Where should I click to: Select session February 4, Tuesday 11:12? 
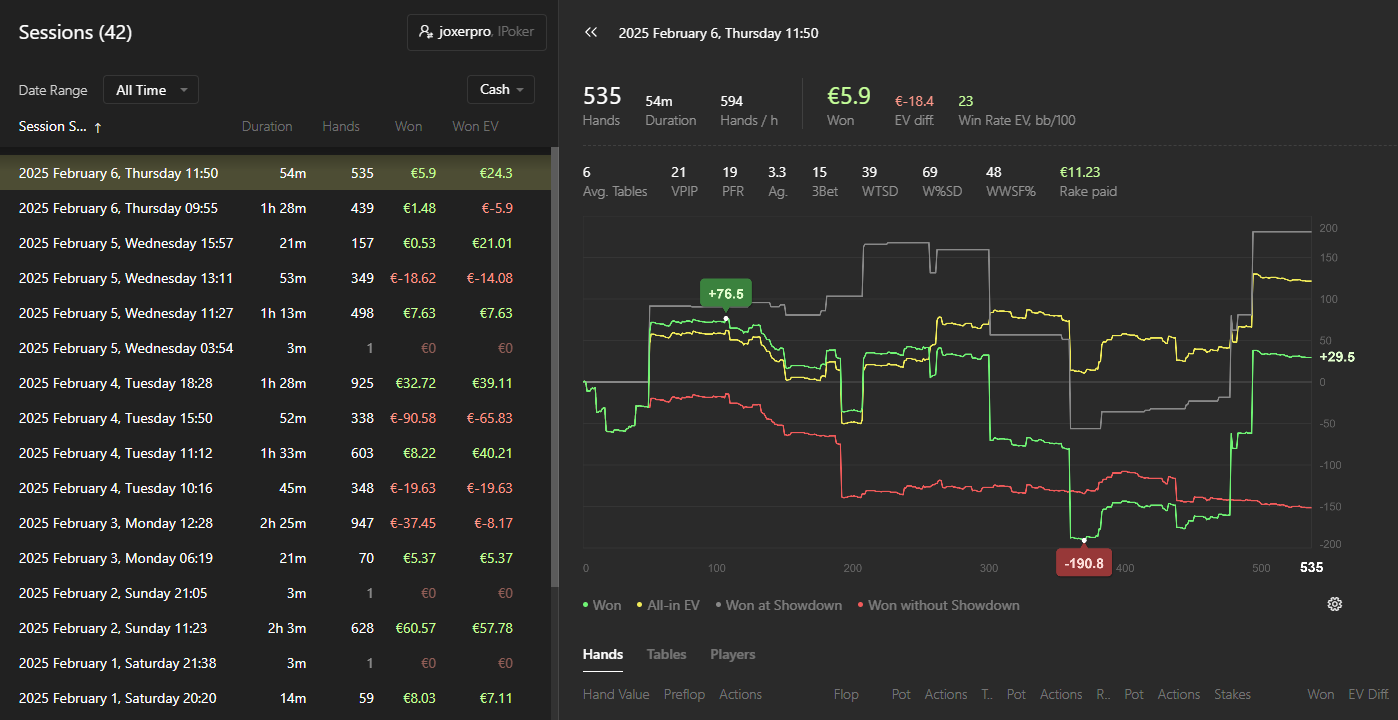pos(275,453)
